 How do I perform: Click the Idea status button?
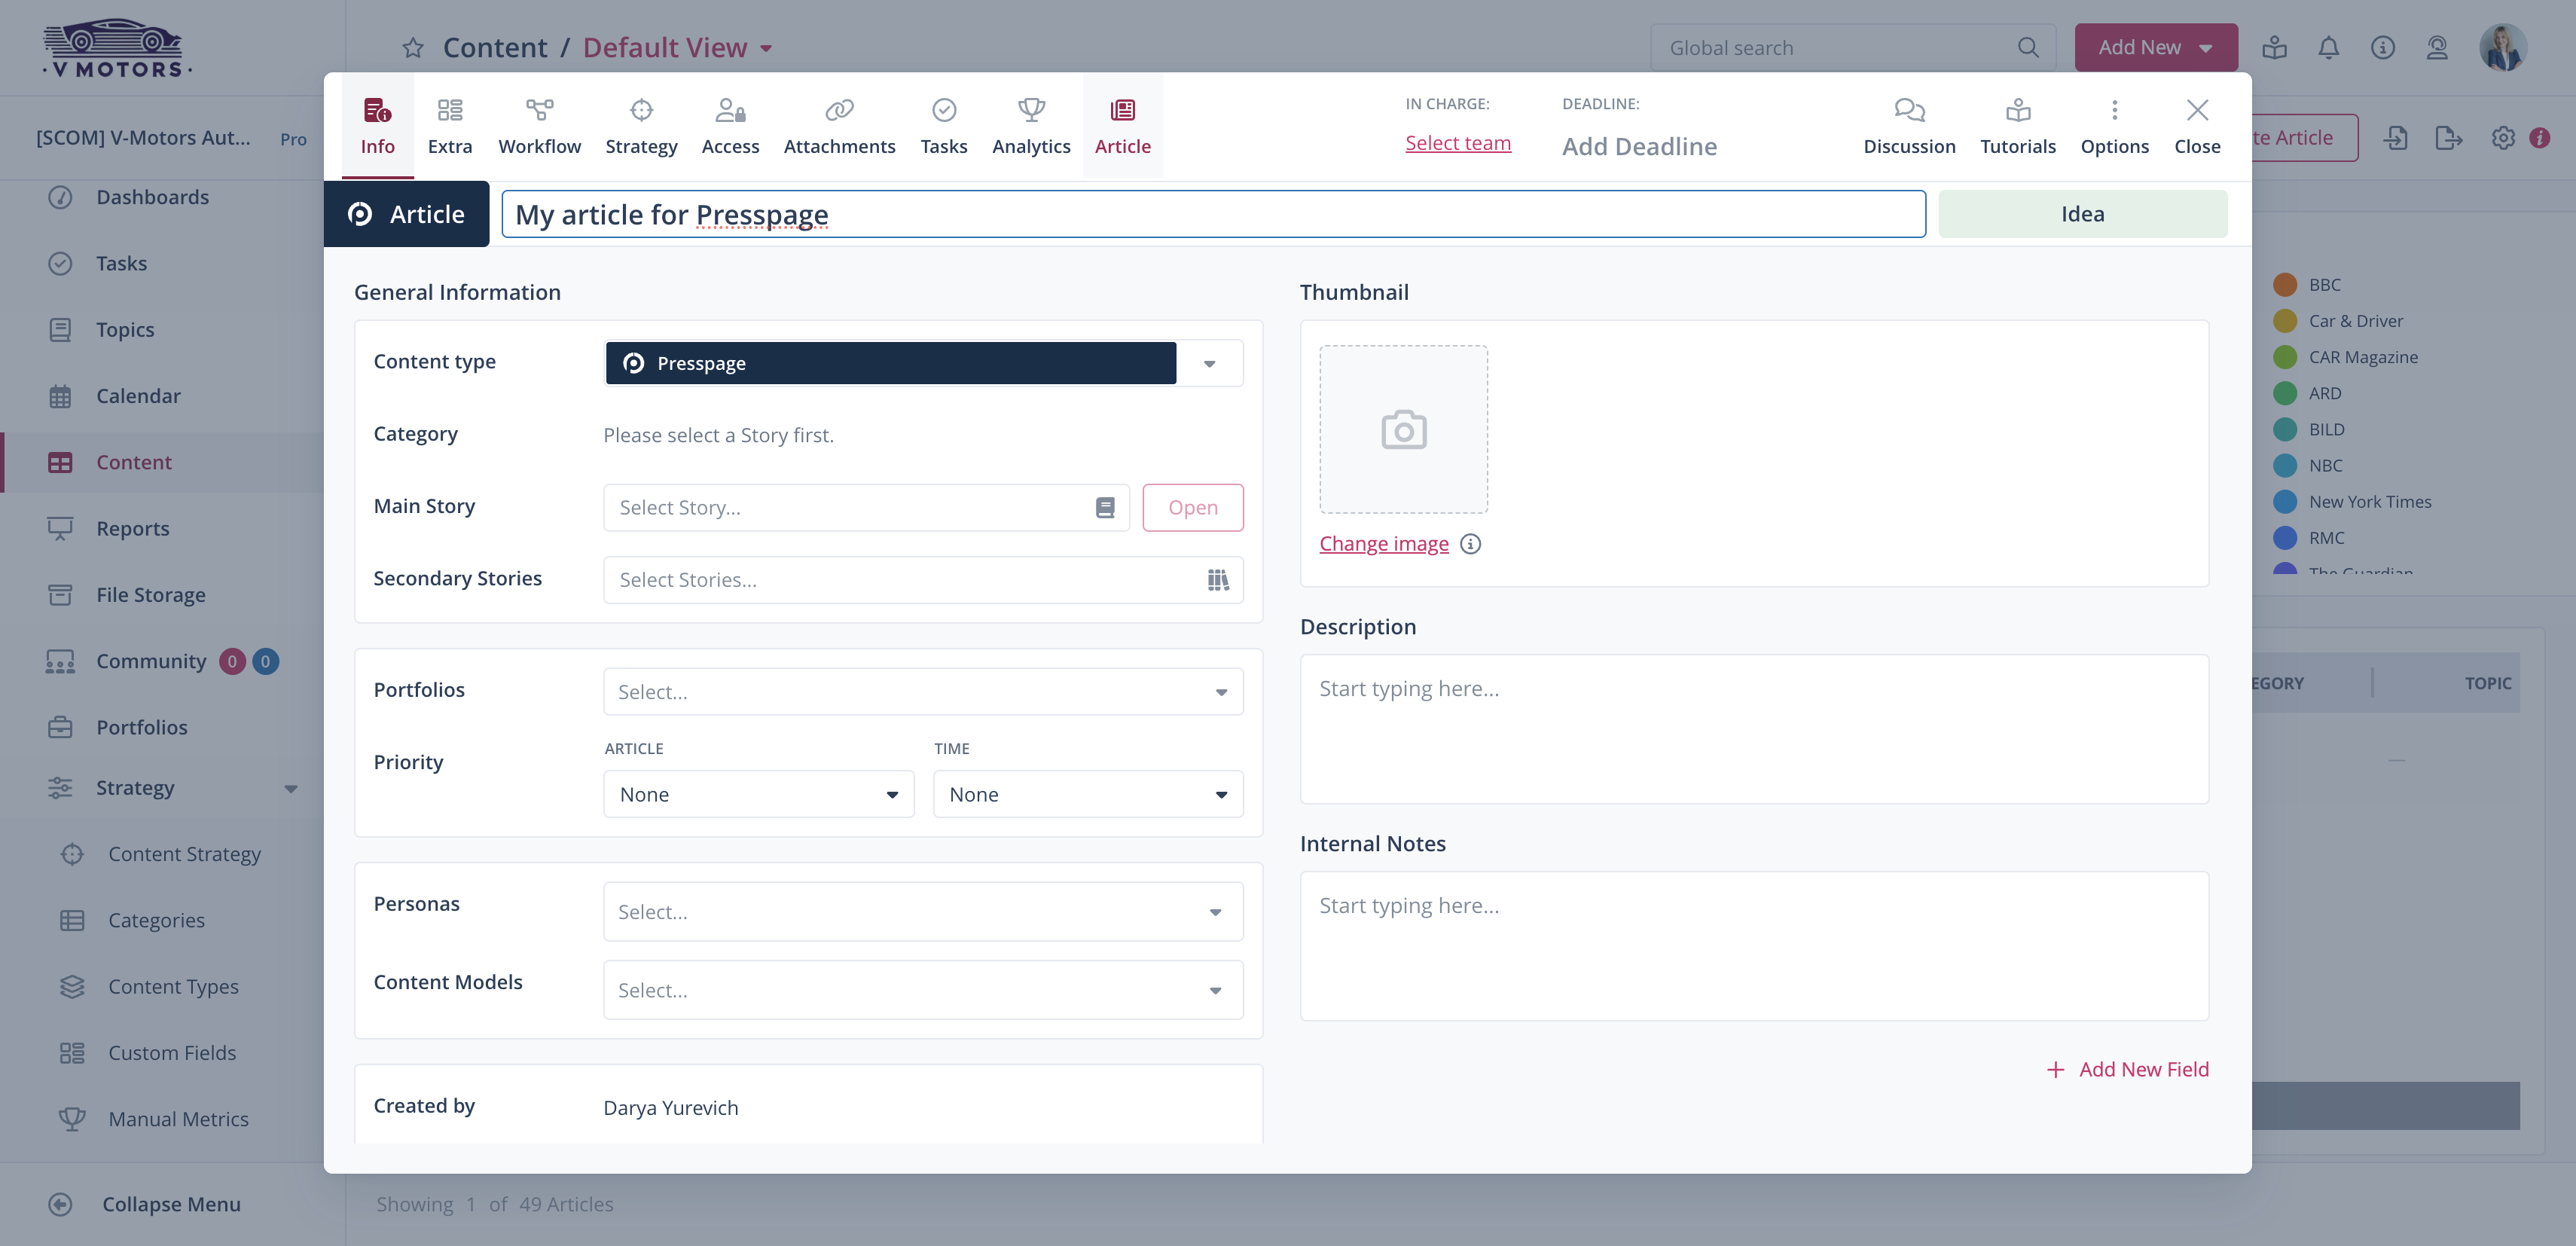(2082, 214)
